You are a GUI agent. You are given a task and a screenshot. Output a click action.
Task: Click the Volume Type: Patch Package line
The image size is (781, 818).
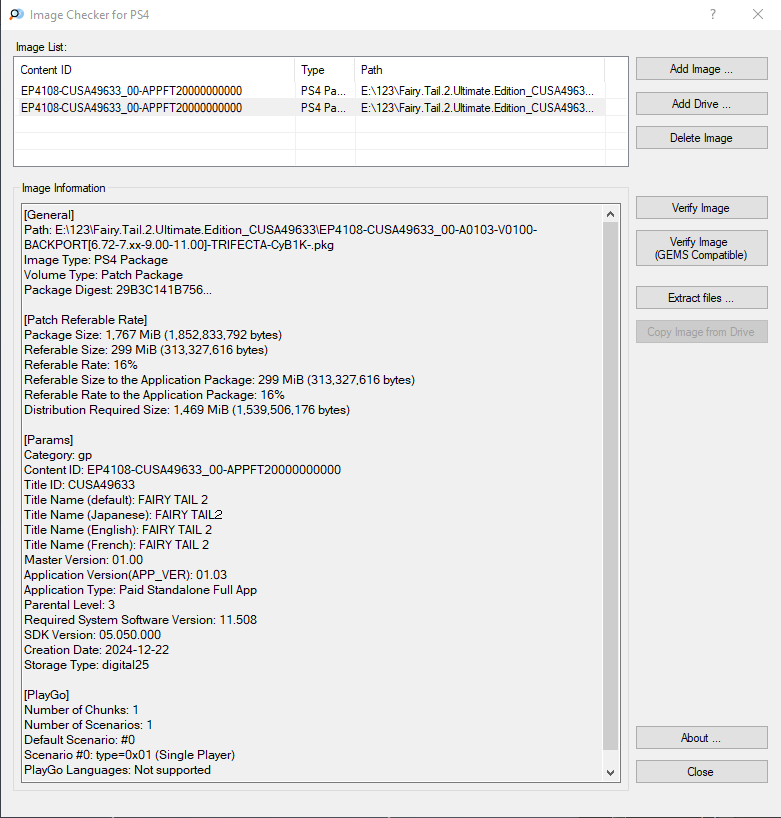coord(103,275)
